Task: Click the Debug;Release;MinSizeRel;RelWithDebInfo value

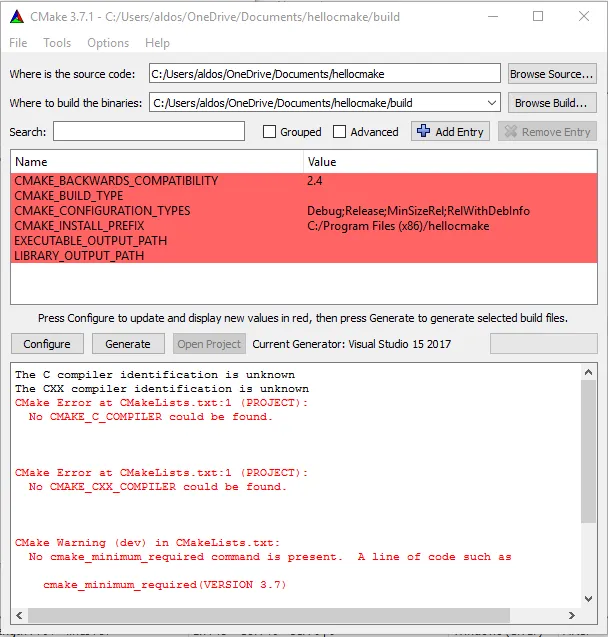Action: [418, 211]
